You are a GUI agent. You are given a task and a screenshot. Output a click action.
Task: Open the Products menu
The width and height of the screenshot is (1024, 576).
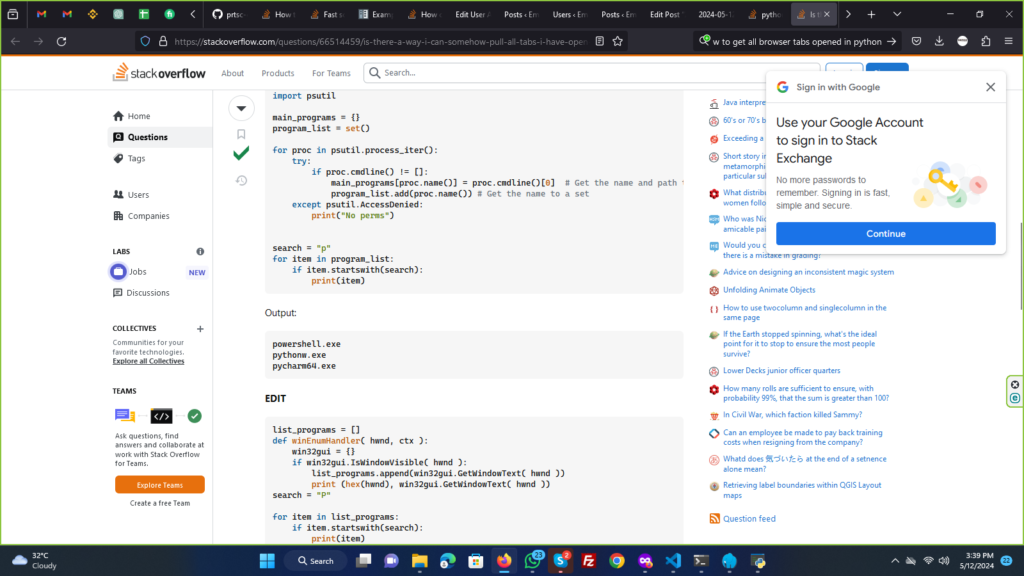pos(278,73)
